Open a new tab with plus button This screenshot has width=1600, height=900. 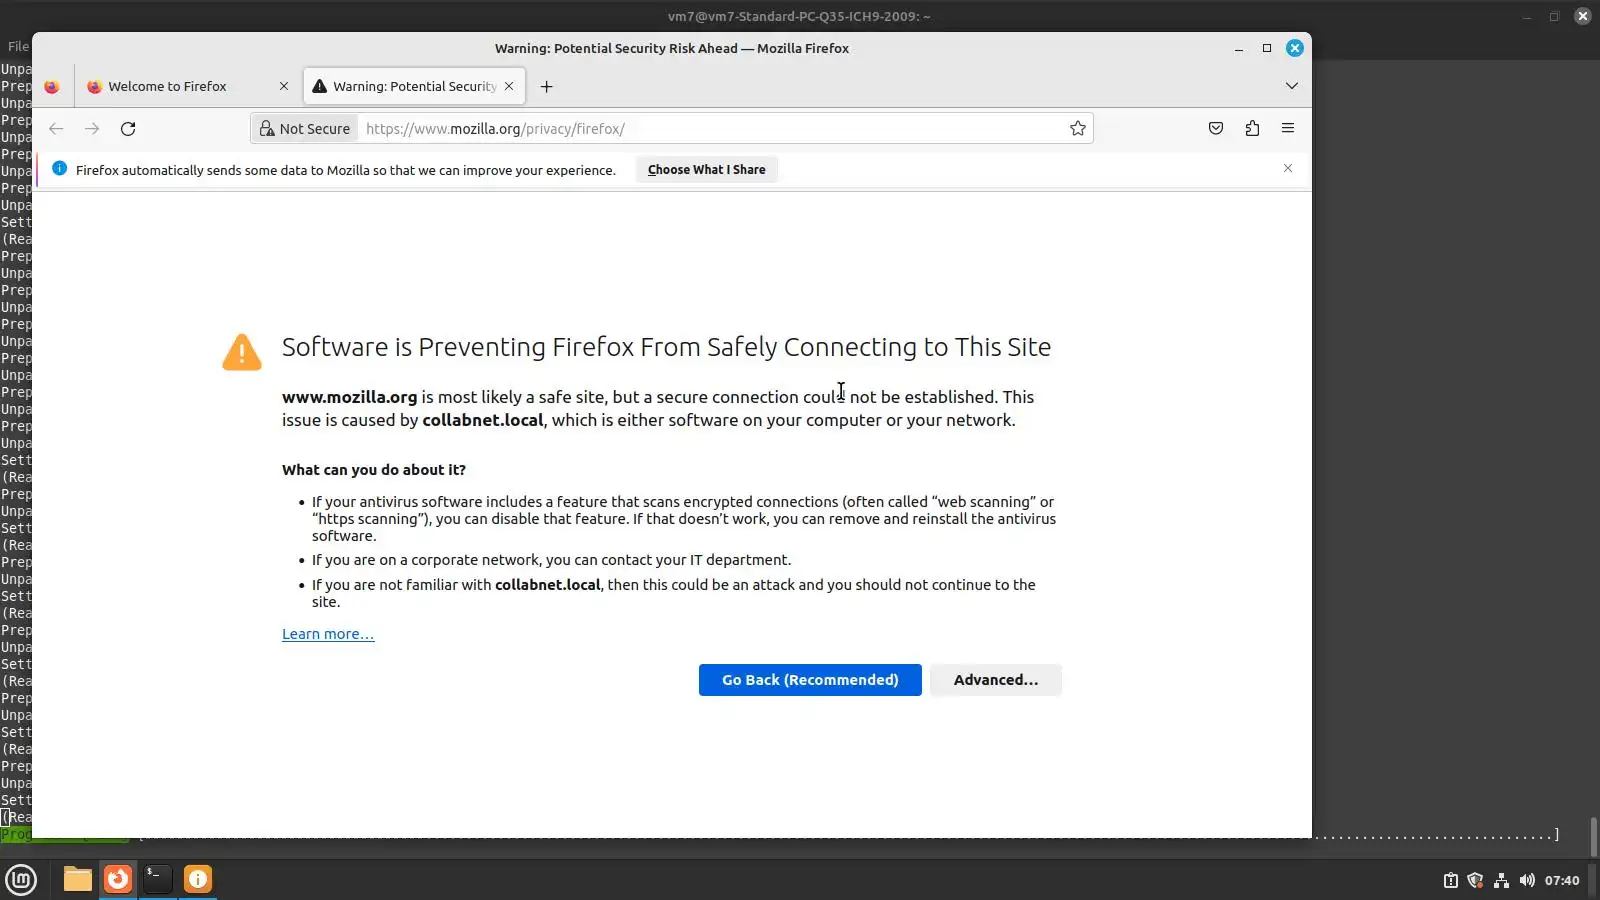[x=546, y=87]
